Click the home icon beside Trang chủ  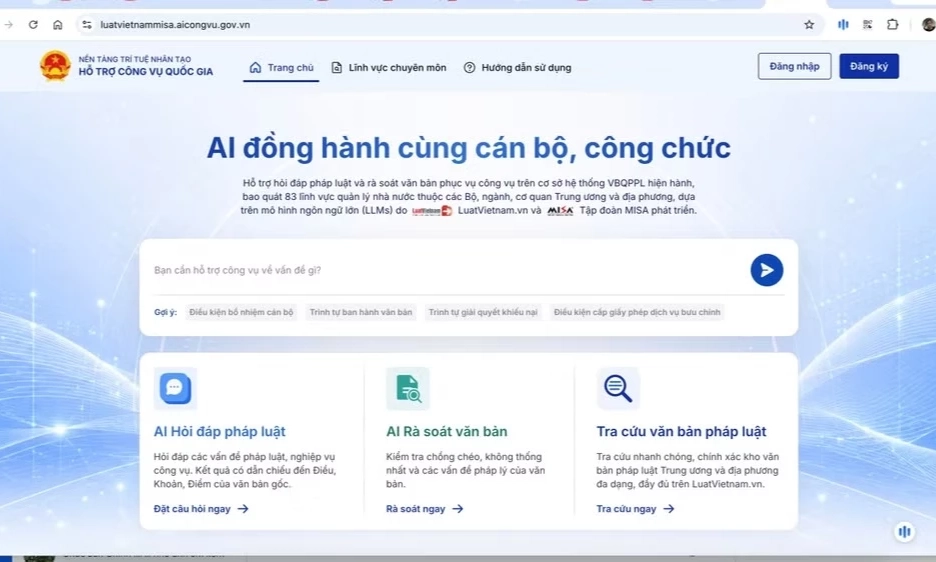pyautogui.click(x=255, y=67)
